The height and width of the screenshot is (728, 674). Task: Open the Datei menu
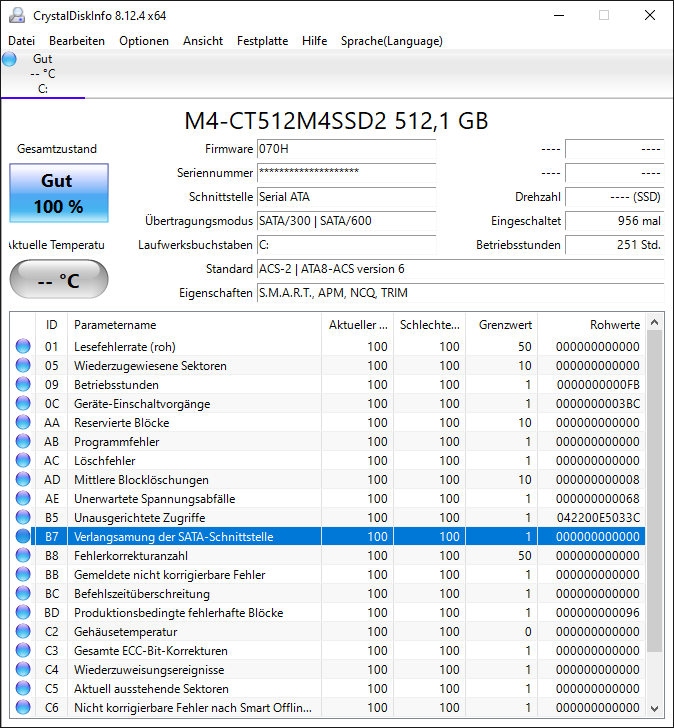[21, 41]
